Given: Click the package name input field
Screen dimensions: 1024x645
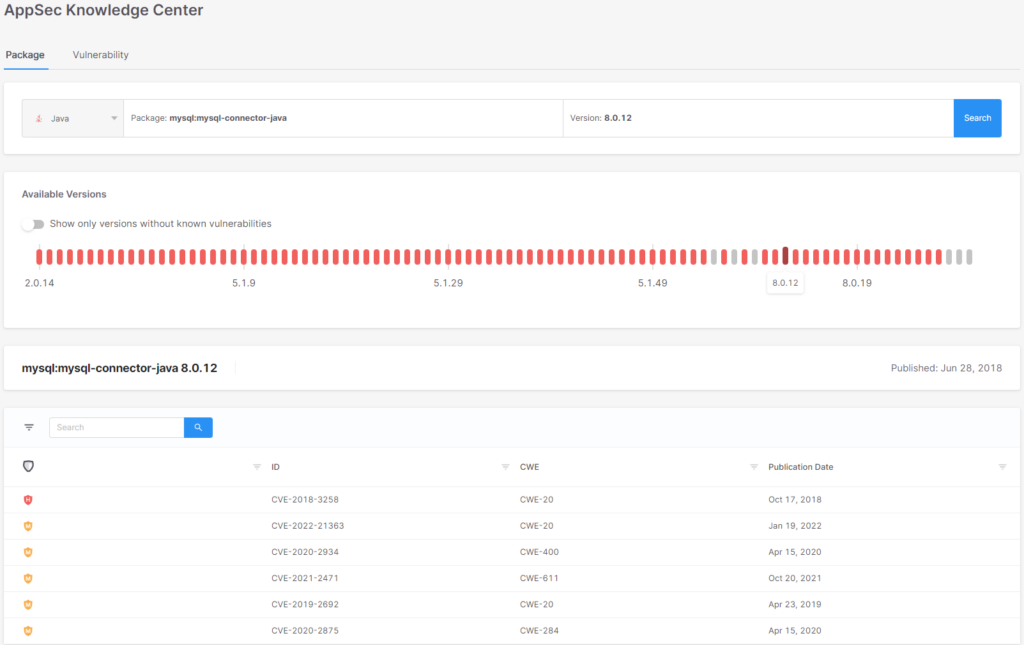Looking at the screenshot, I should pyautogui.click(x=343, y=118).
